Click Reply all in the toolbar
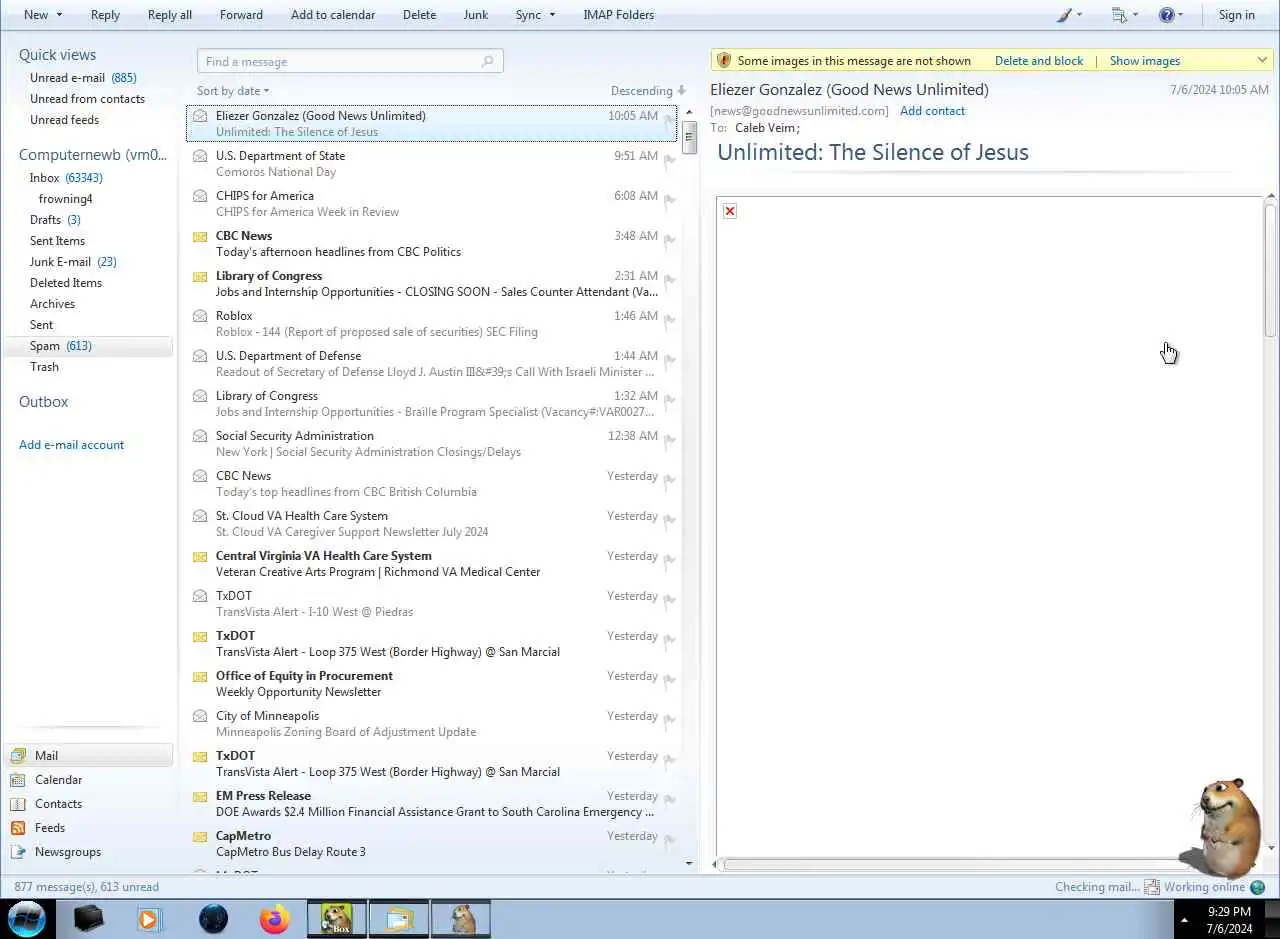The height and width of the screenshot is (939, 1280). 170,15
